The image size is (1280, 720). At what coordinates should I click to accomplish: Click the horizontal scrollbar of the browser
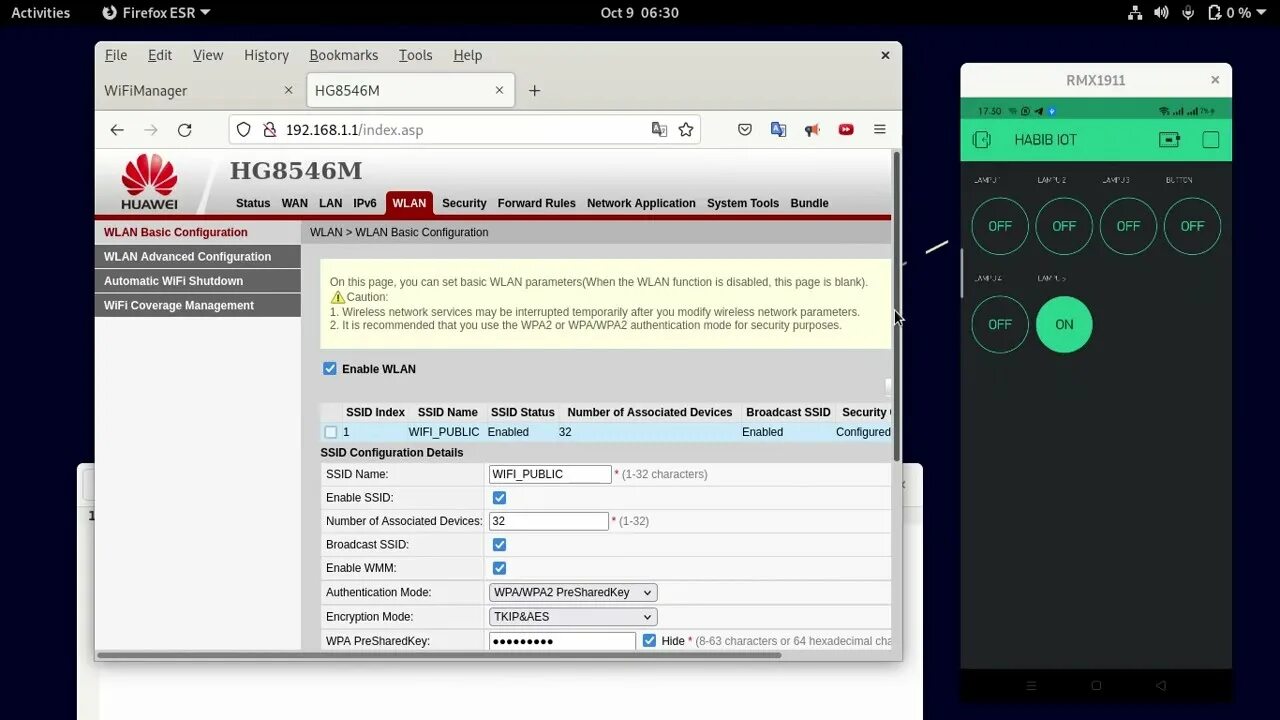pyautogui.click(x=440, y=656)
